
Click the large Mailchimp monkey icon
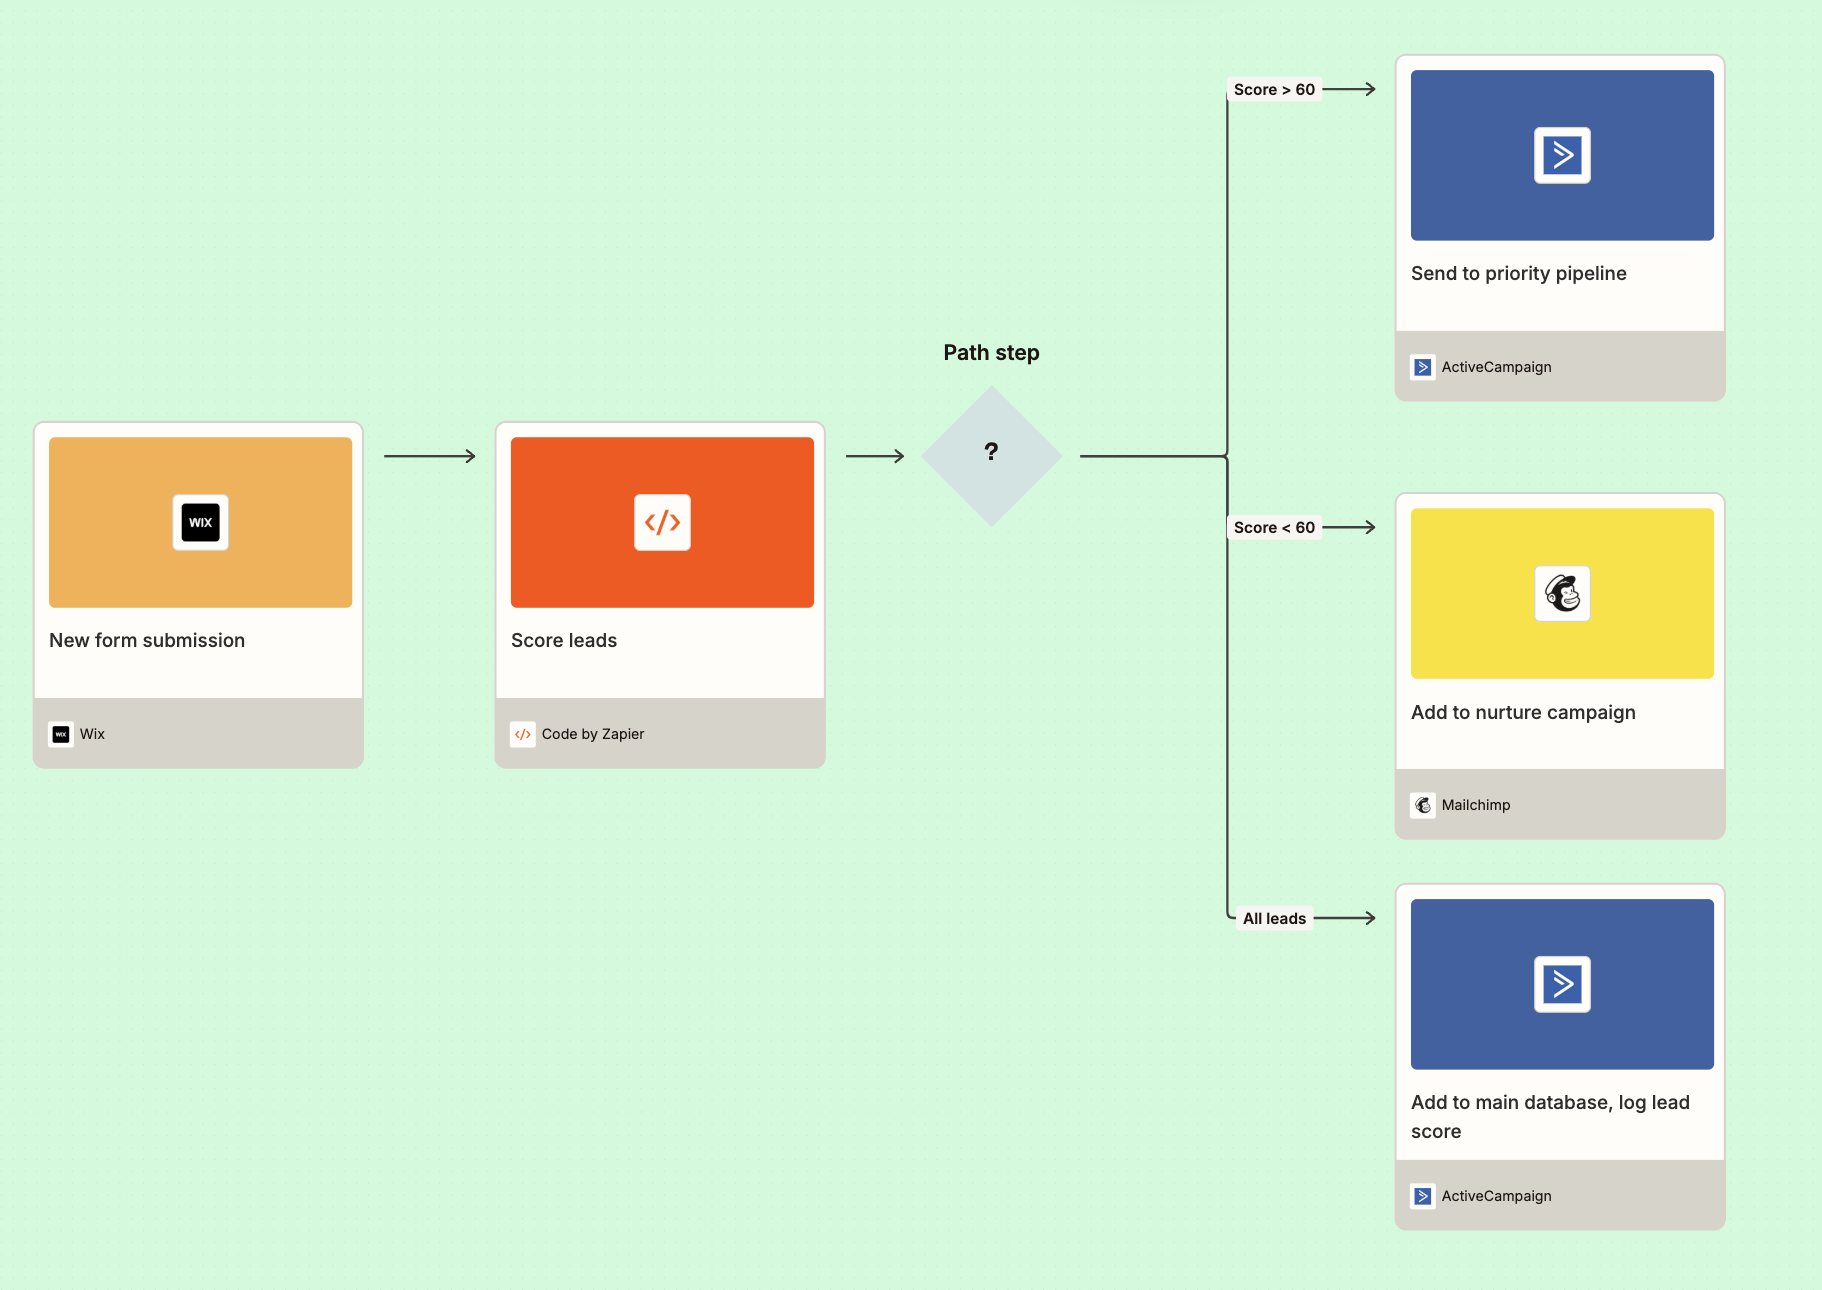tap(1562, 593)
